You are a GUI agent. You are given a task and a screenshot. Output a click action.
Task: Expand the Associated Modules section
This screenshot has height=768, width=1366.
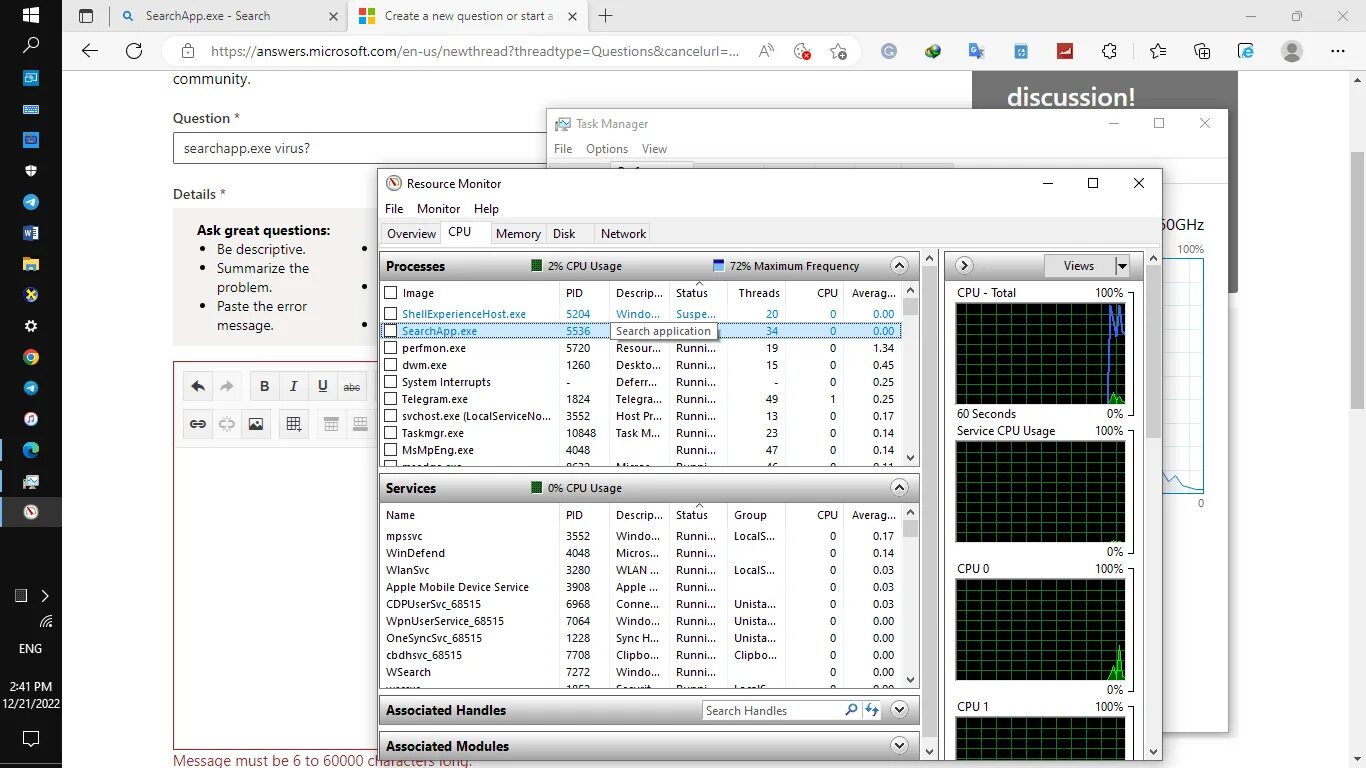pos(899,745)
